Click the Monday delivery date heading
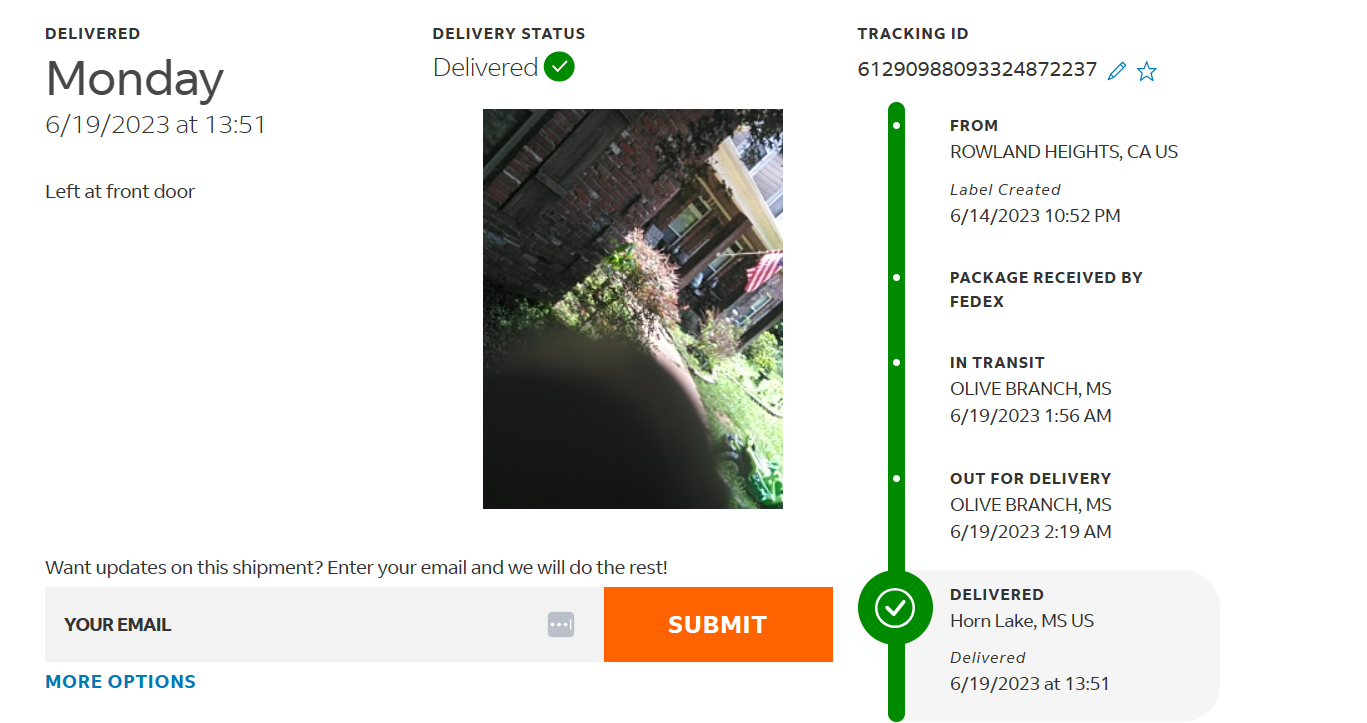The image size is (1367, 723). click(135, 78)
